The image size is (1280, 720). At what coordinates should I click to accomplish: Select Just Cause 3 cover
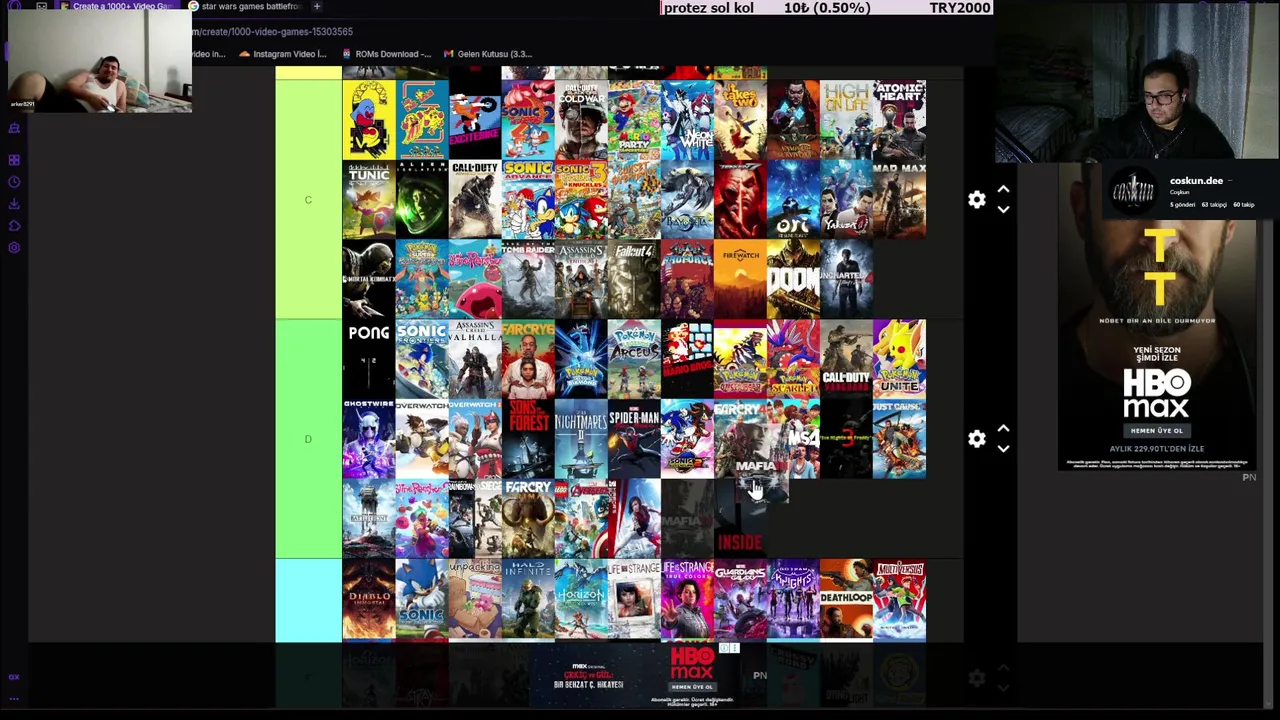(899, 439)
